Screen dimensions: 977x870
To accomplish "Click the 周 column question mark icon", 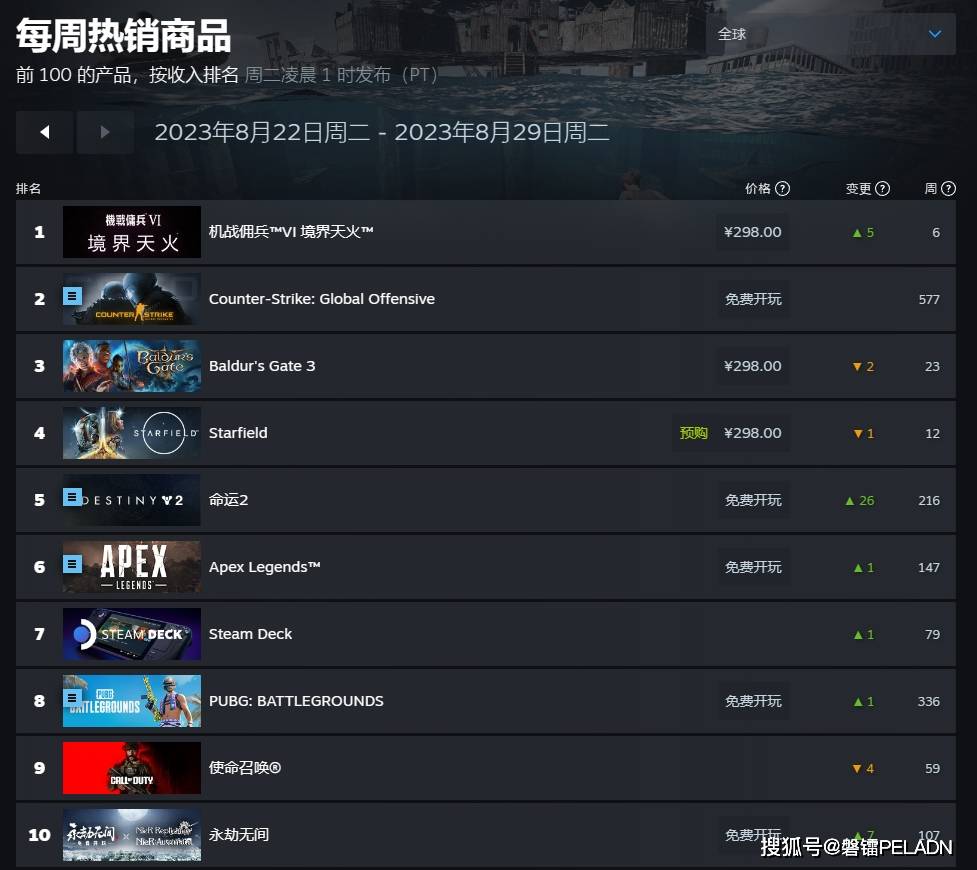I will (x=948, y=189).
